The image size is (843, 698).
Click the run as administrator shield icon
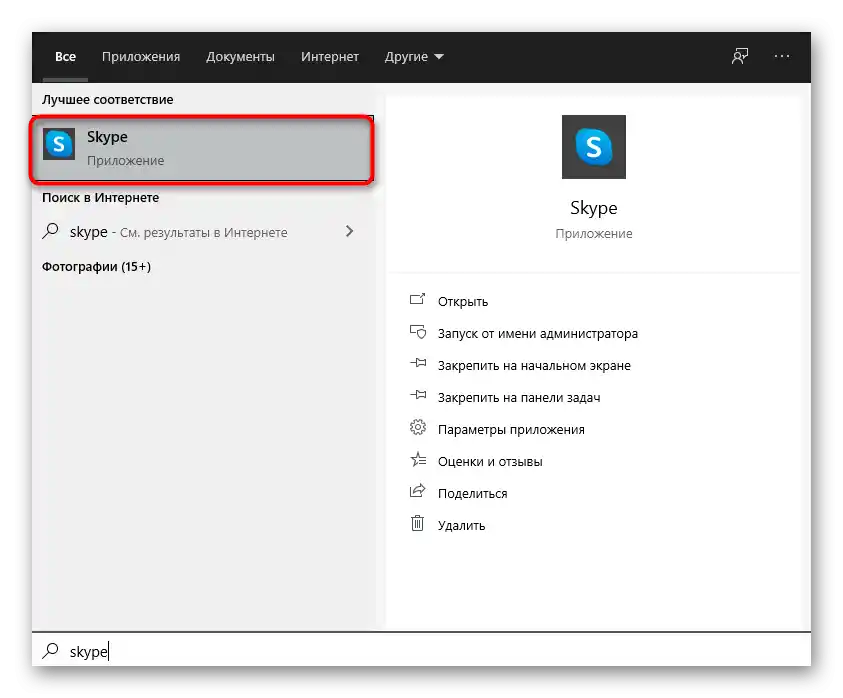[x=418, y=332]
